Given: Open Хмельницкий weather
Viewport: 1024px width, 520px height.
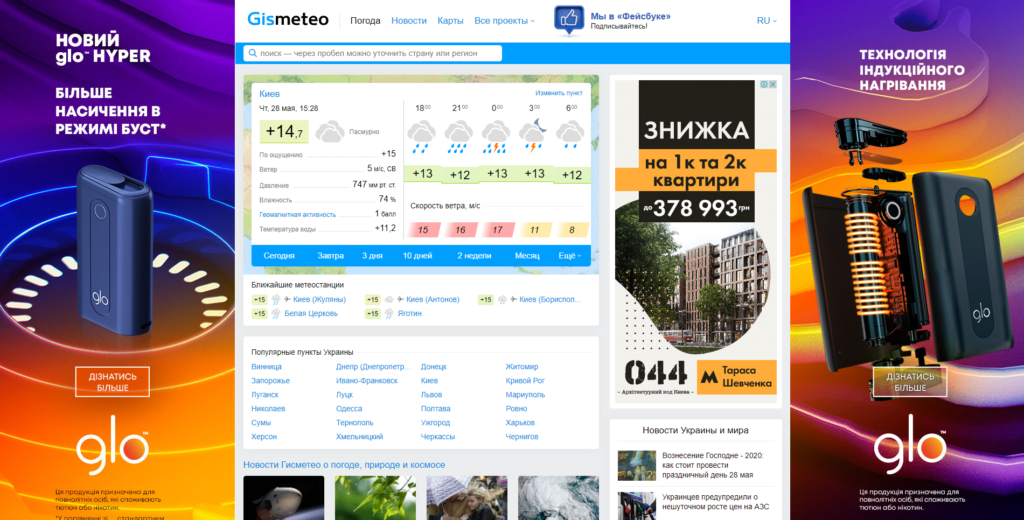Looking at the screenshot, I should (359, 436).
